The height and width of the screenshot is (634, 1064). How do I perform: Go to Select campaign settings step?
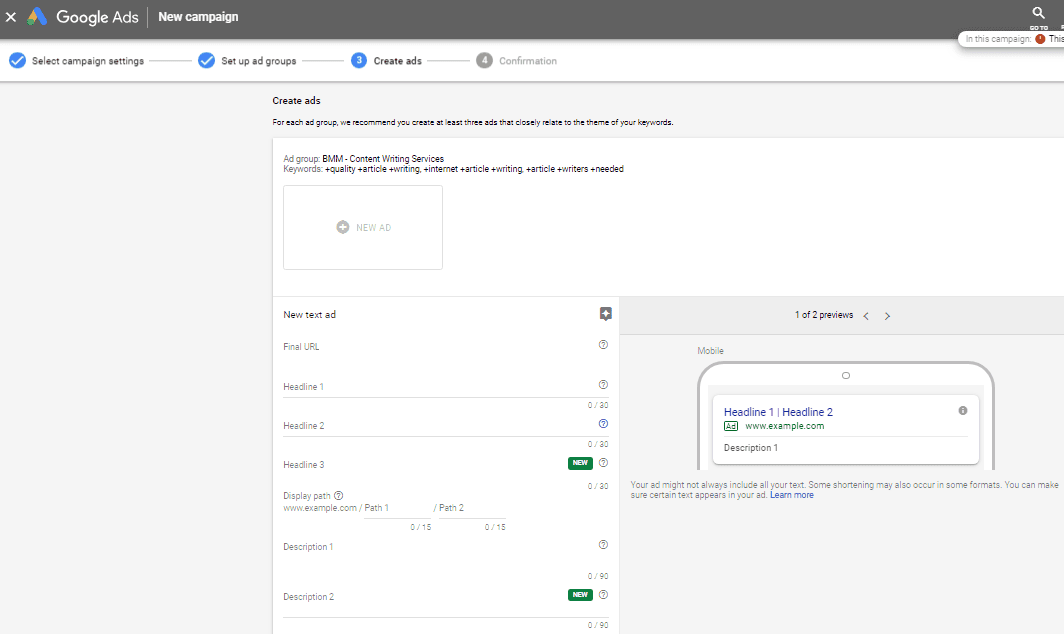click(77, 61)
